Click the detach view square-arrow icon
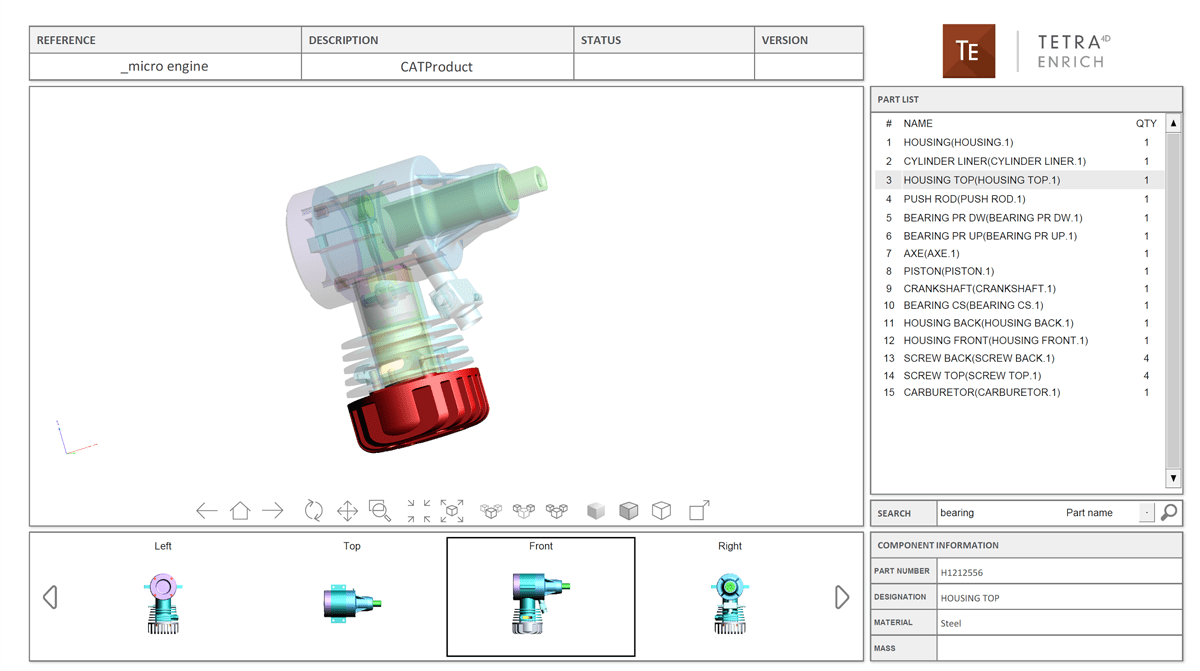This screenshot has width=1200, height=671. (x=700, y=511)
